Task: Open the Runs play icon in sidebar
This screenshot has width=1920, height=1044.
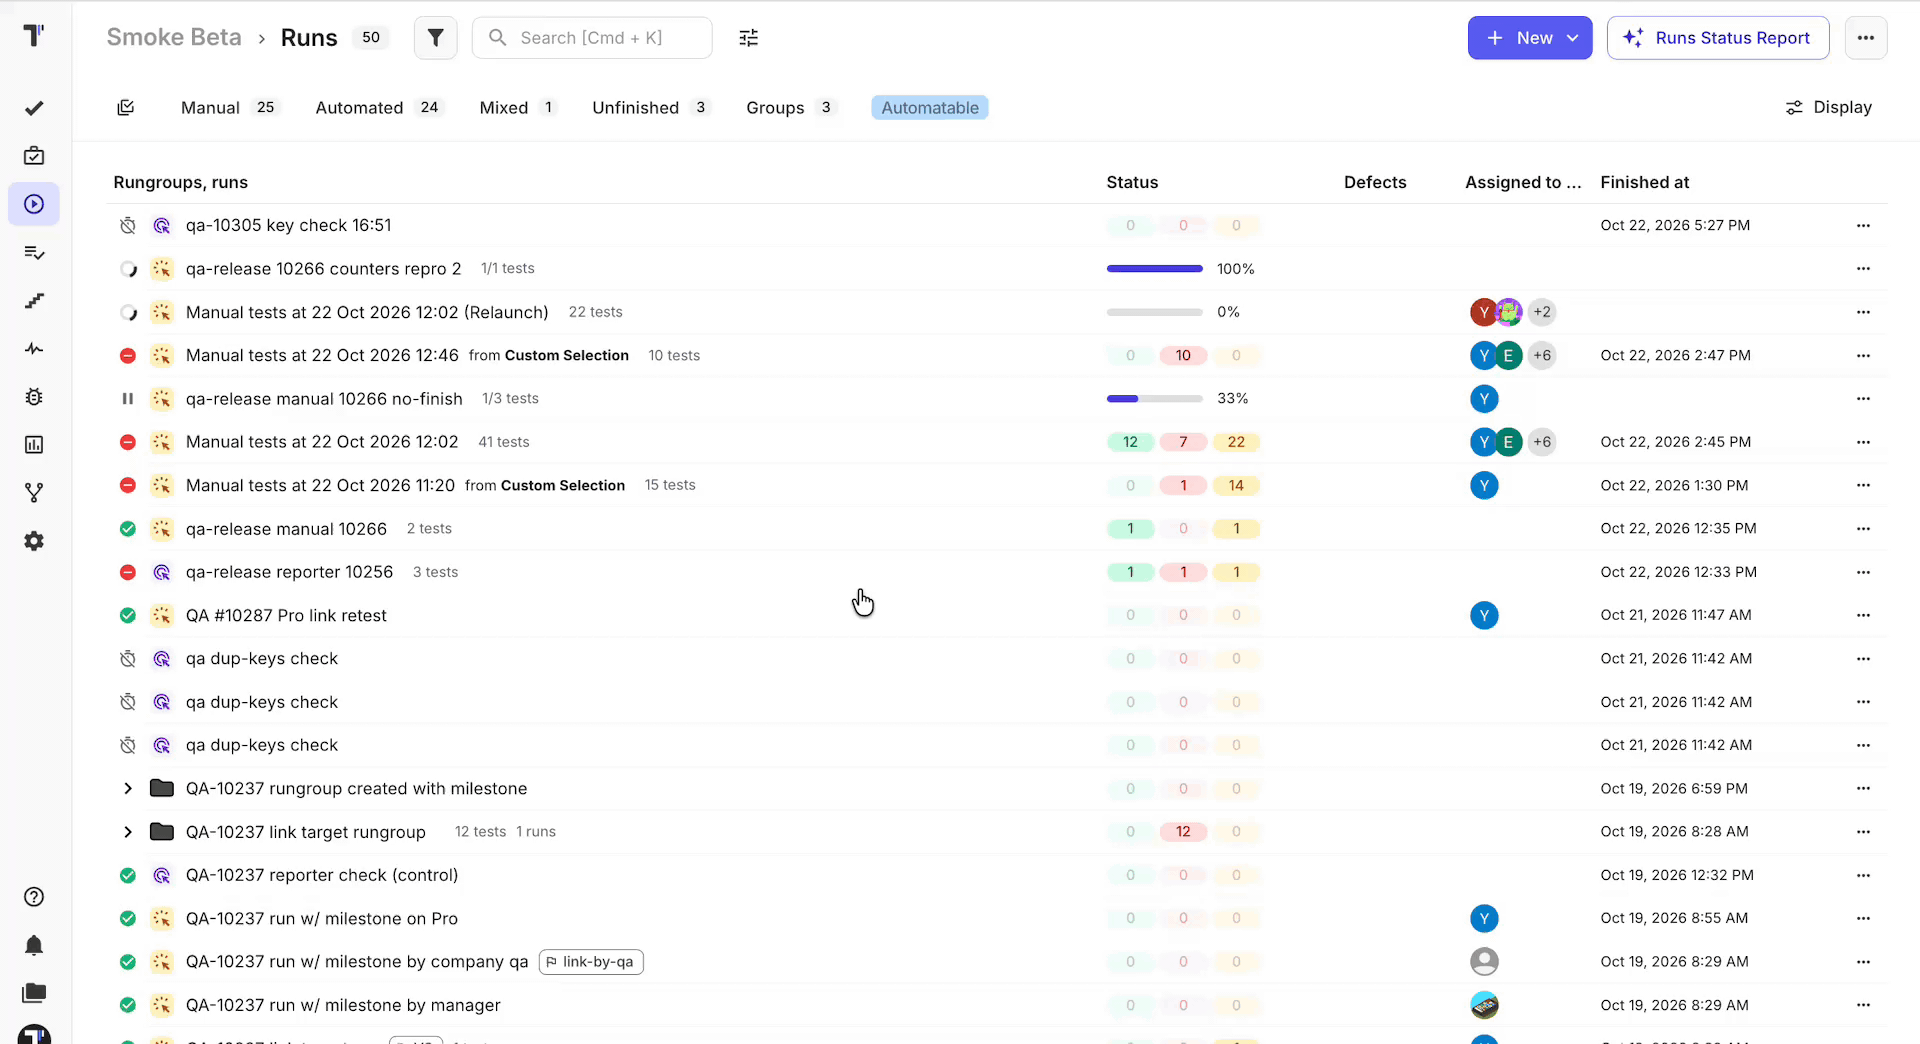Action: click(x=34, y=204)
